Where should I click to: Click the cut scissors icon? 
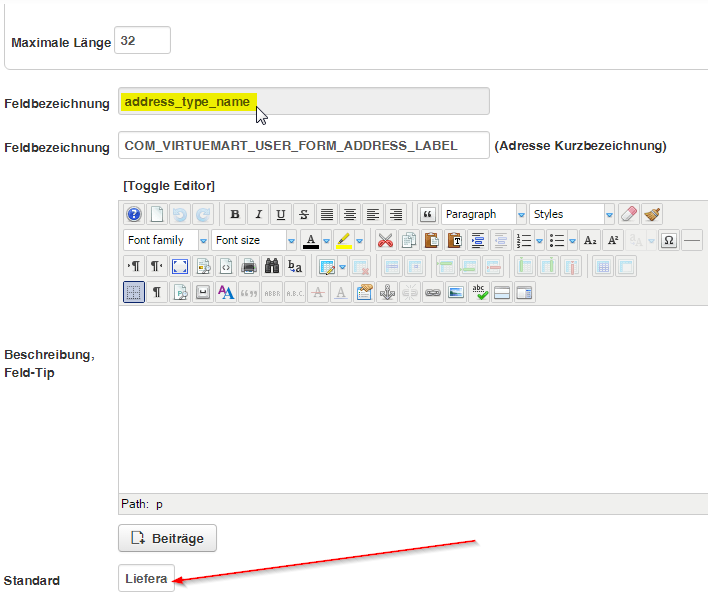click(x=385, y=240)
